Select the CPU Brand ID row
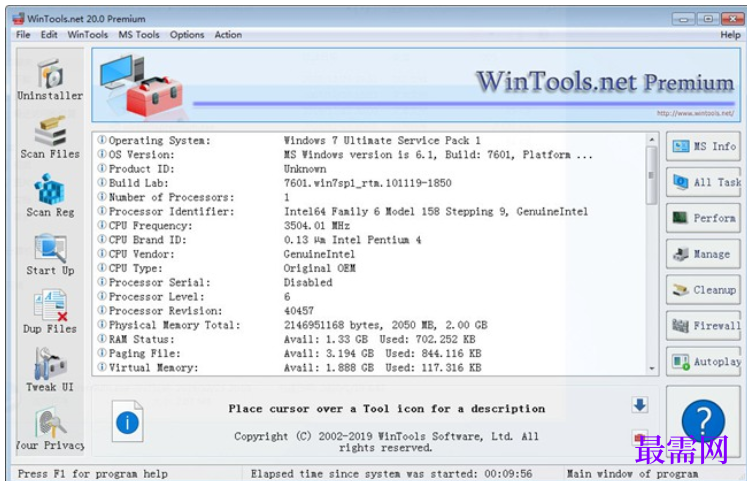Screen dimensions: 747x481 click(369, 240)
